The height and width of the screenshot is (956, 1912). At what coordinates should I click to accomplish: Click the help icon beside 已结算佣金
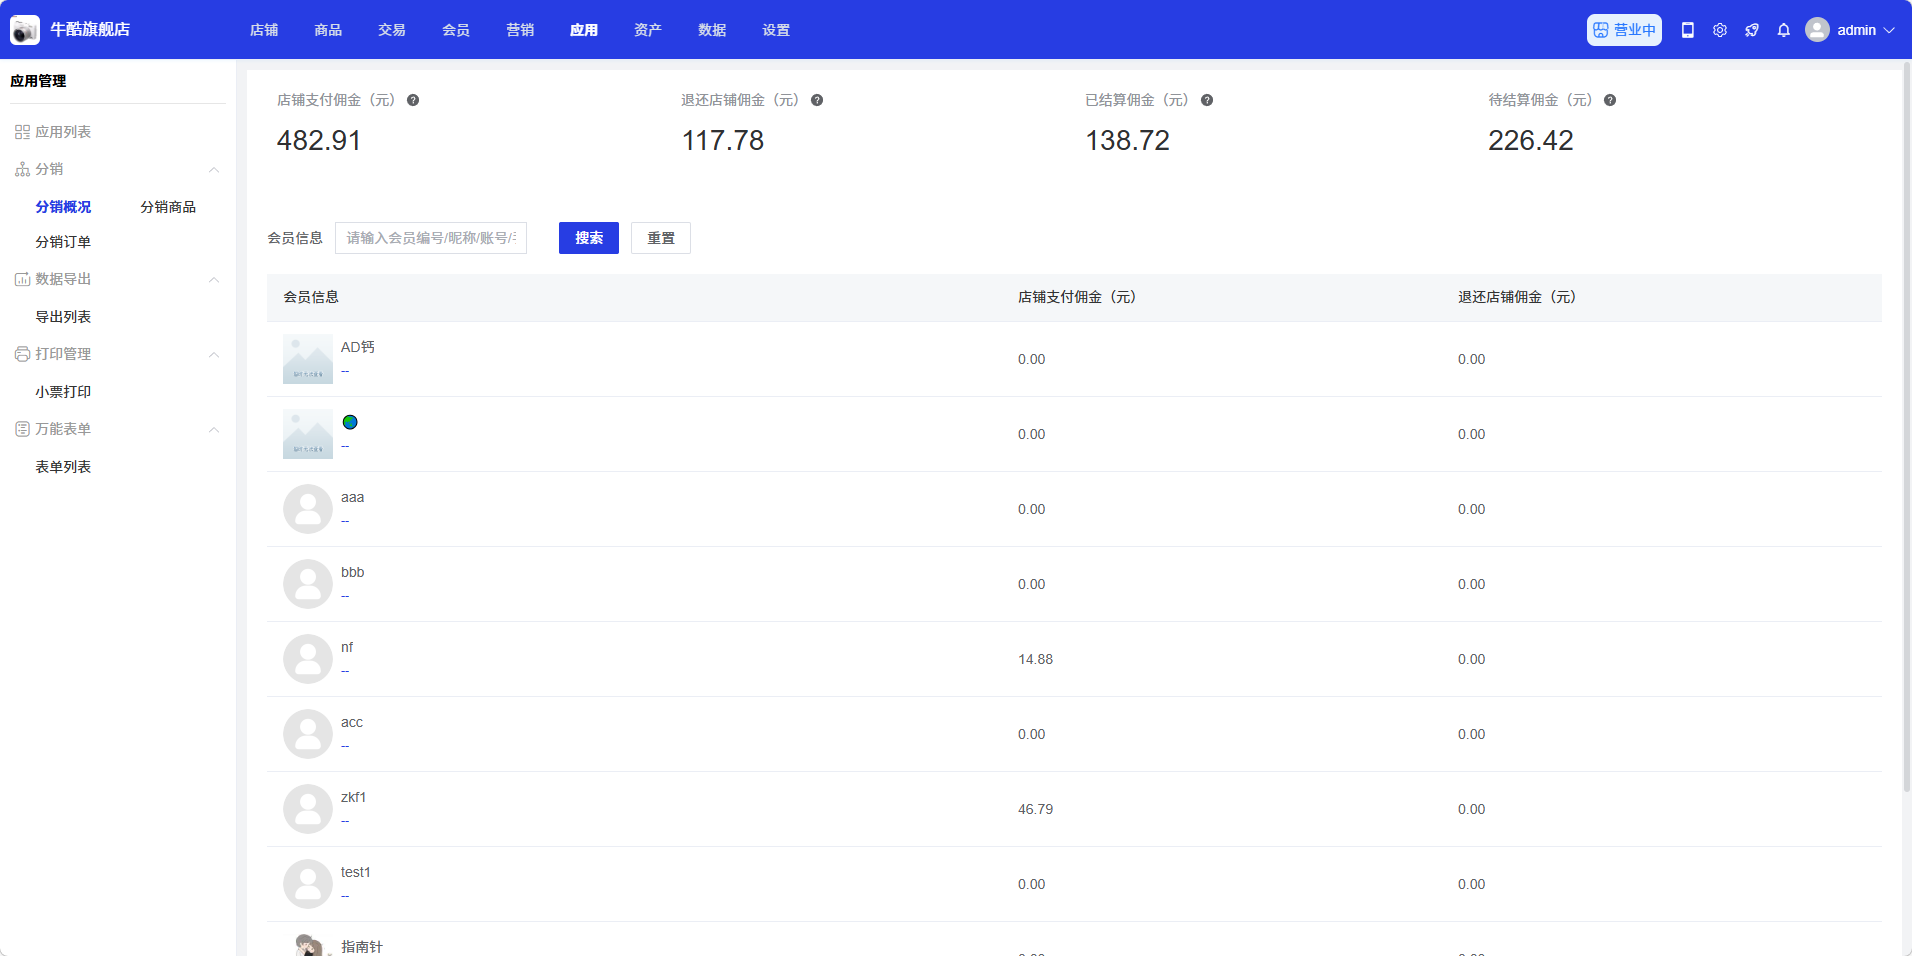pos(1207,100)
